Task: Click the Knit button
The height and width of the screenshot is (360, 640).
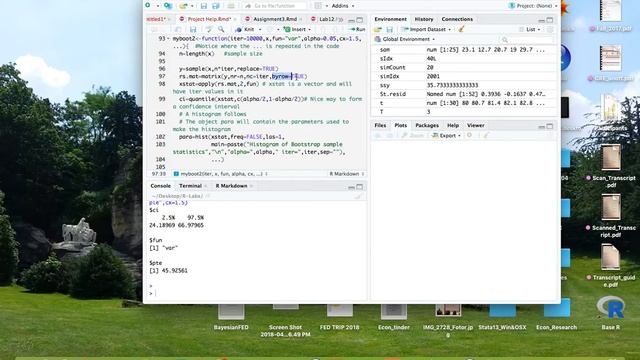Action: click(245, 29)
